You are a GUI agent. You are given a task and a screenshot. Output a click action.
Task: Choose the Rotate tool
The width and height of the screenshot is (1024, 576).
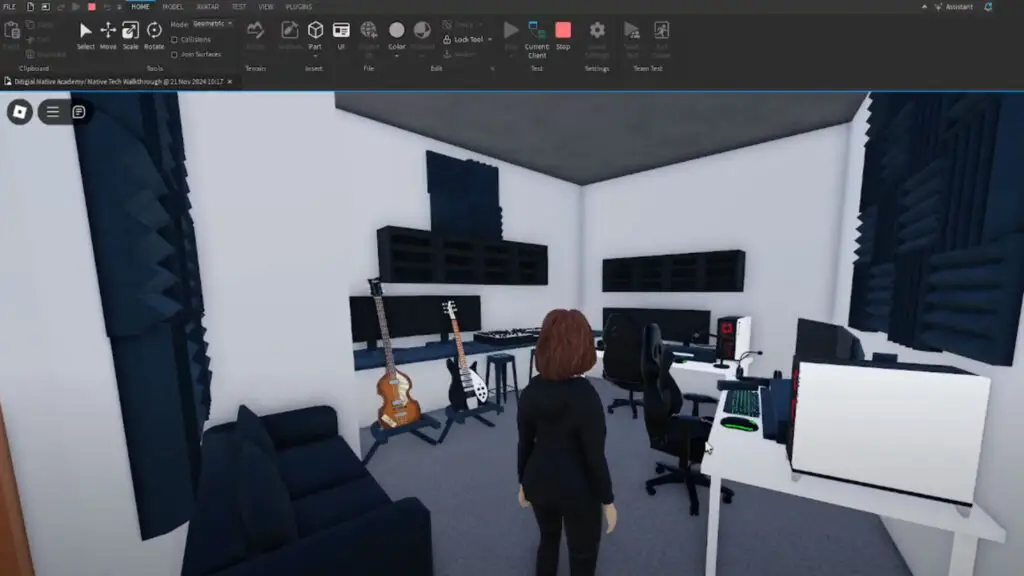pos(154,34)
